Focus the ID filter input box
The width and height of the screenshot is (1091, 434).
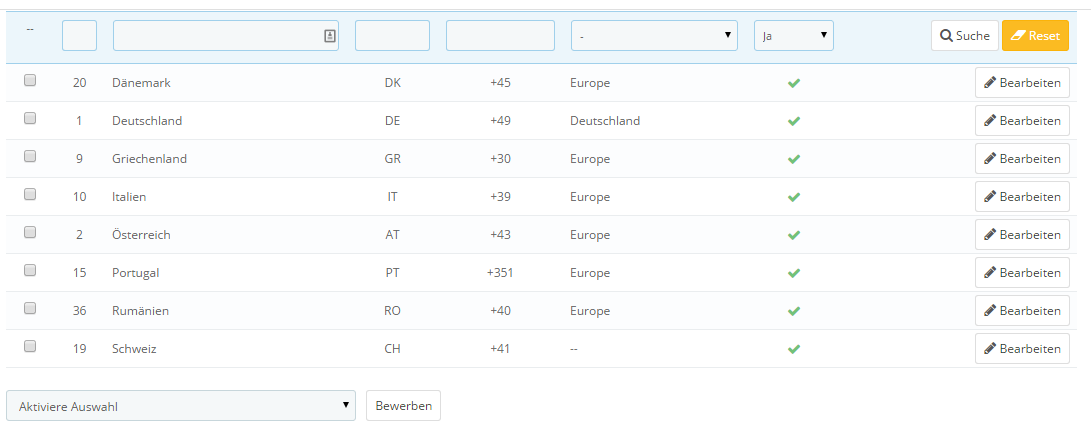[79, 35]
